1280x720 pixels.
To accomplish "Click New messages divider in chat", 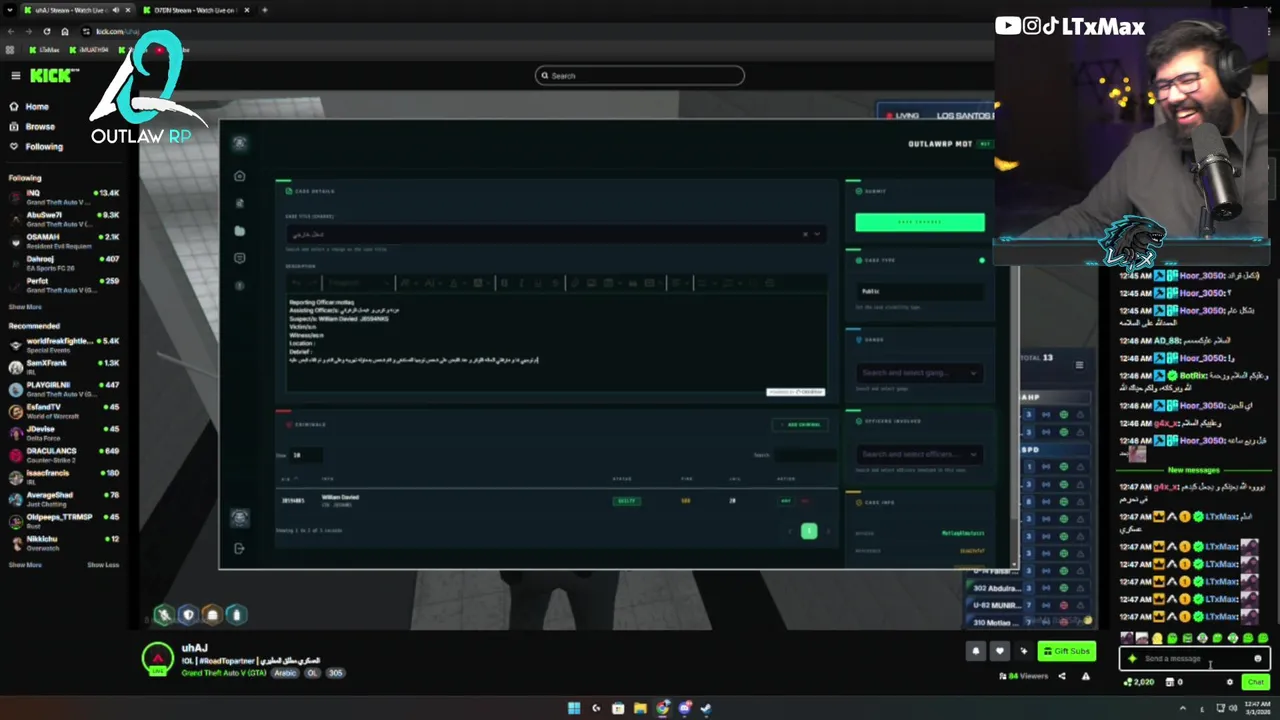I will 1193,470.
